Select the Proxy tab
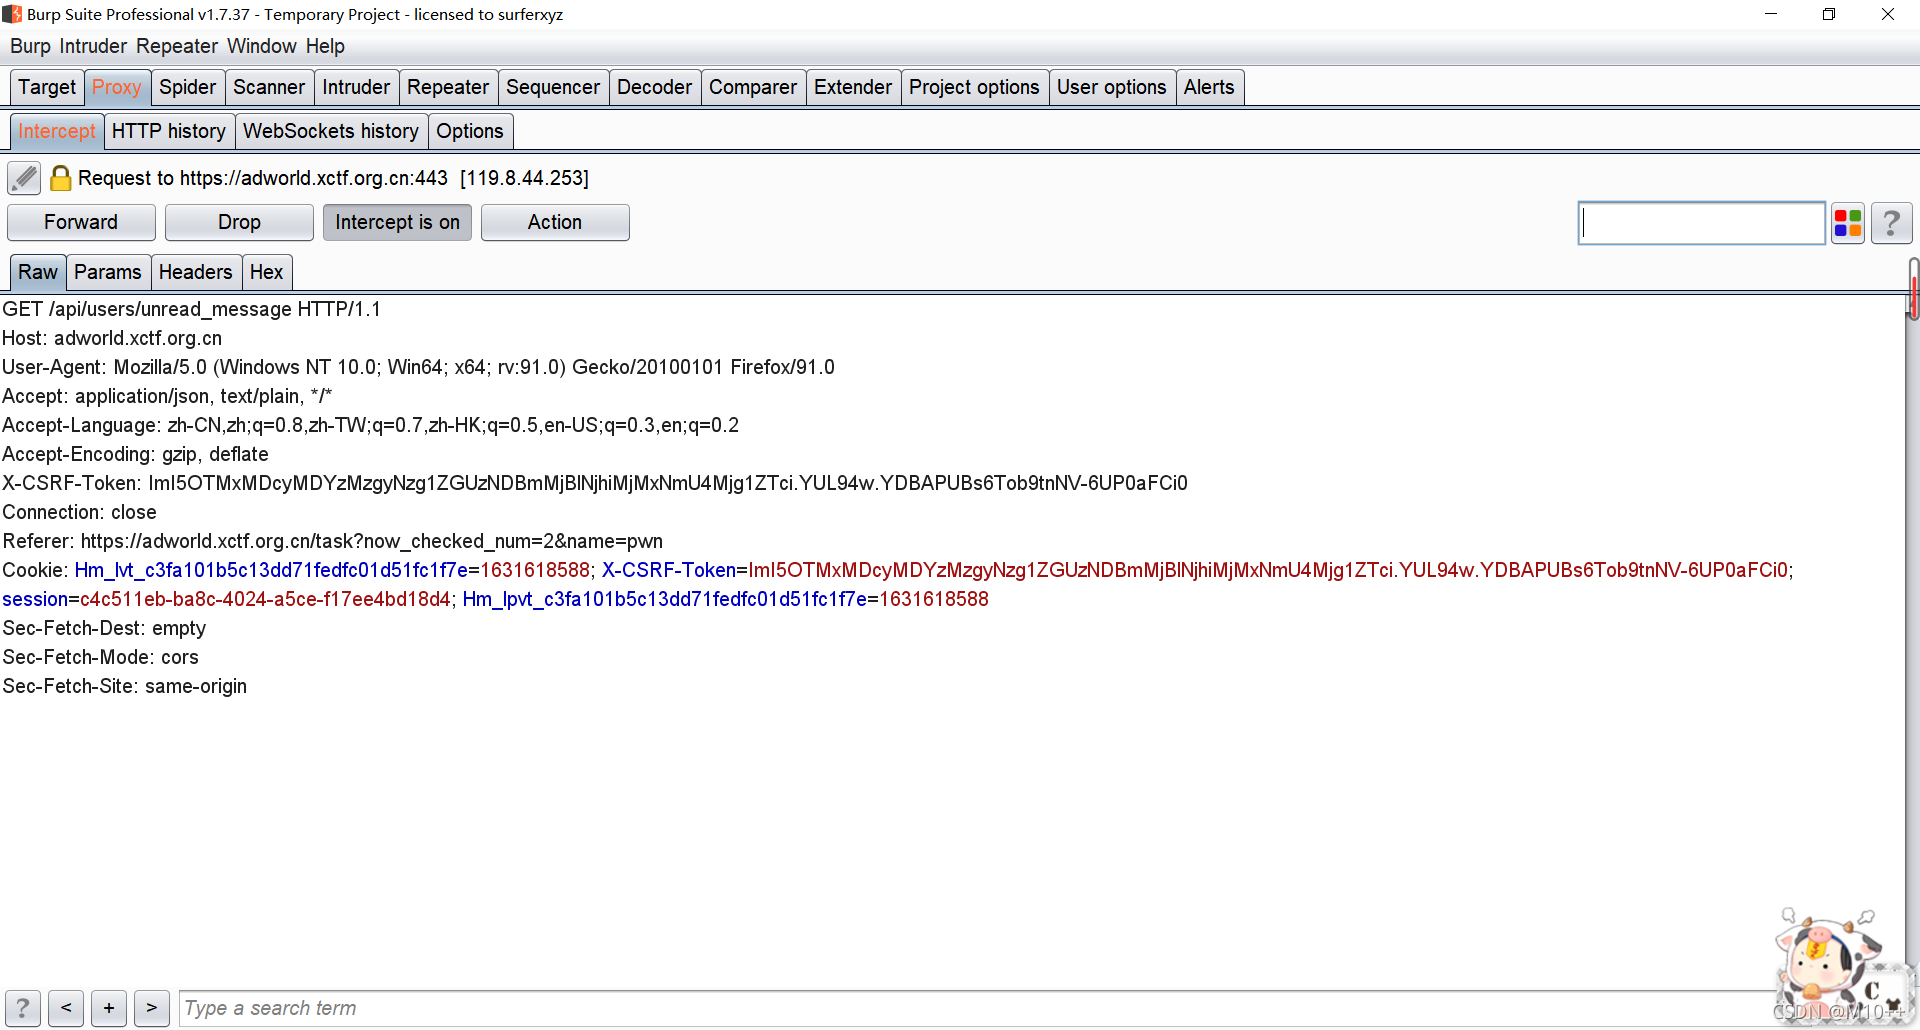The height and width of the screenshot is (1030, 1920). 117,87
